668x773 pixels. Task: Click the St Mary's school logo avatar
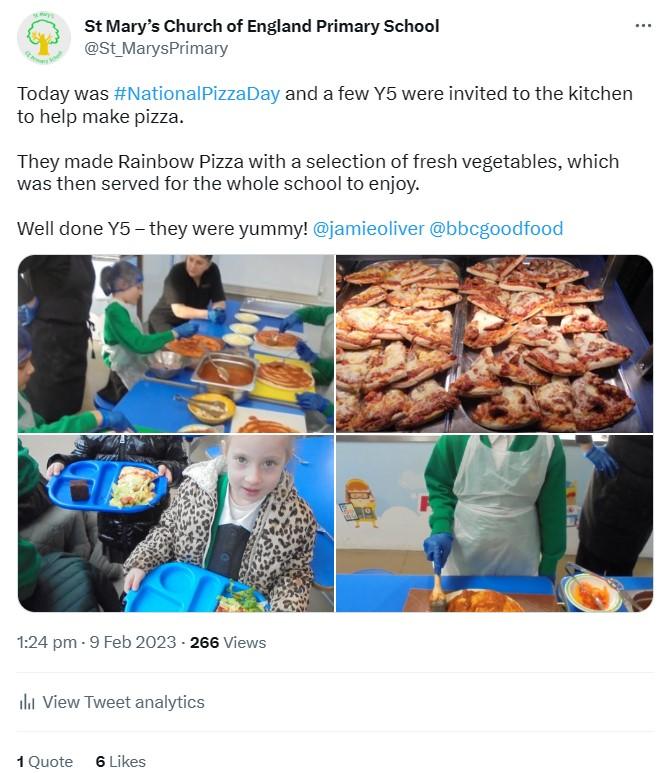44,37
